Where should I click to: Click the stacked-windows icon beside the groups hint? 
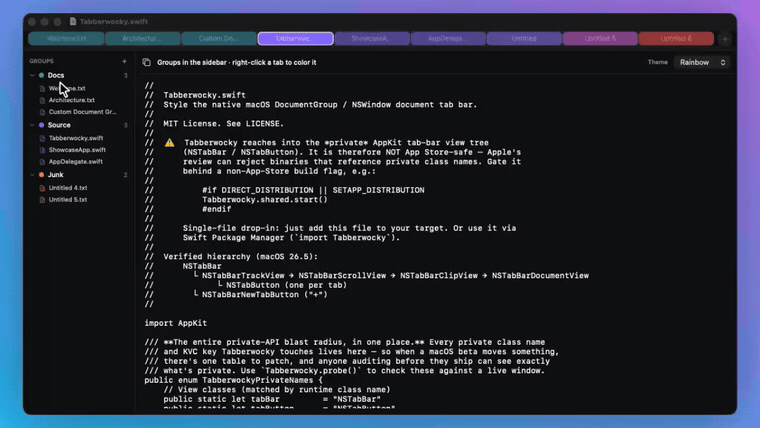146,62
